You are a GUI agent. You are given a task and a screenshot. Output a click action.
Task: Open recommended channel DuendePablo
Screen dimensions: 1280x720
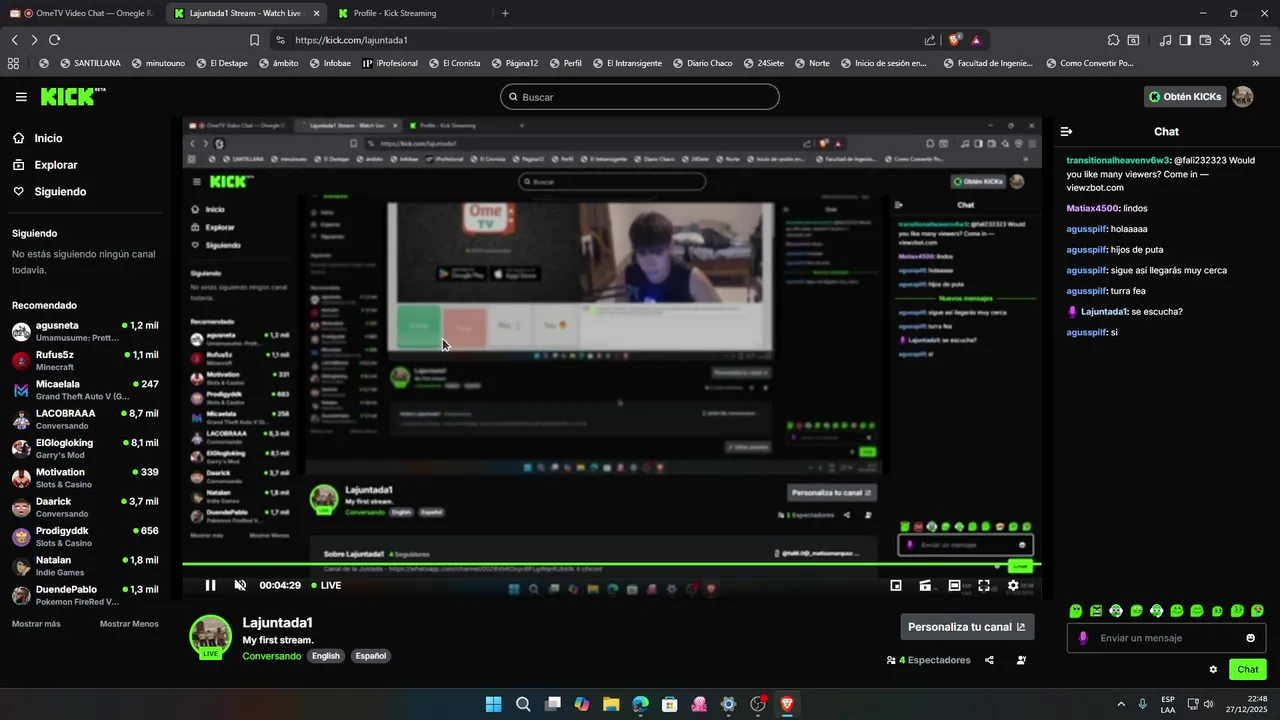pos(85,595)
